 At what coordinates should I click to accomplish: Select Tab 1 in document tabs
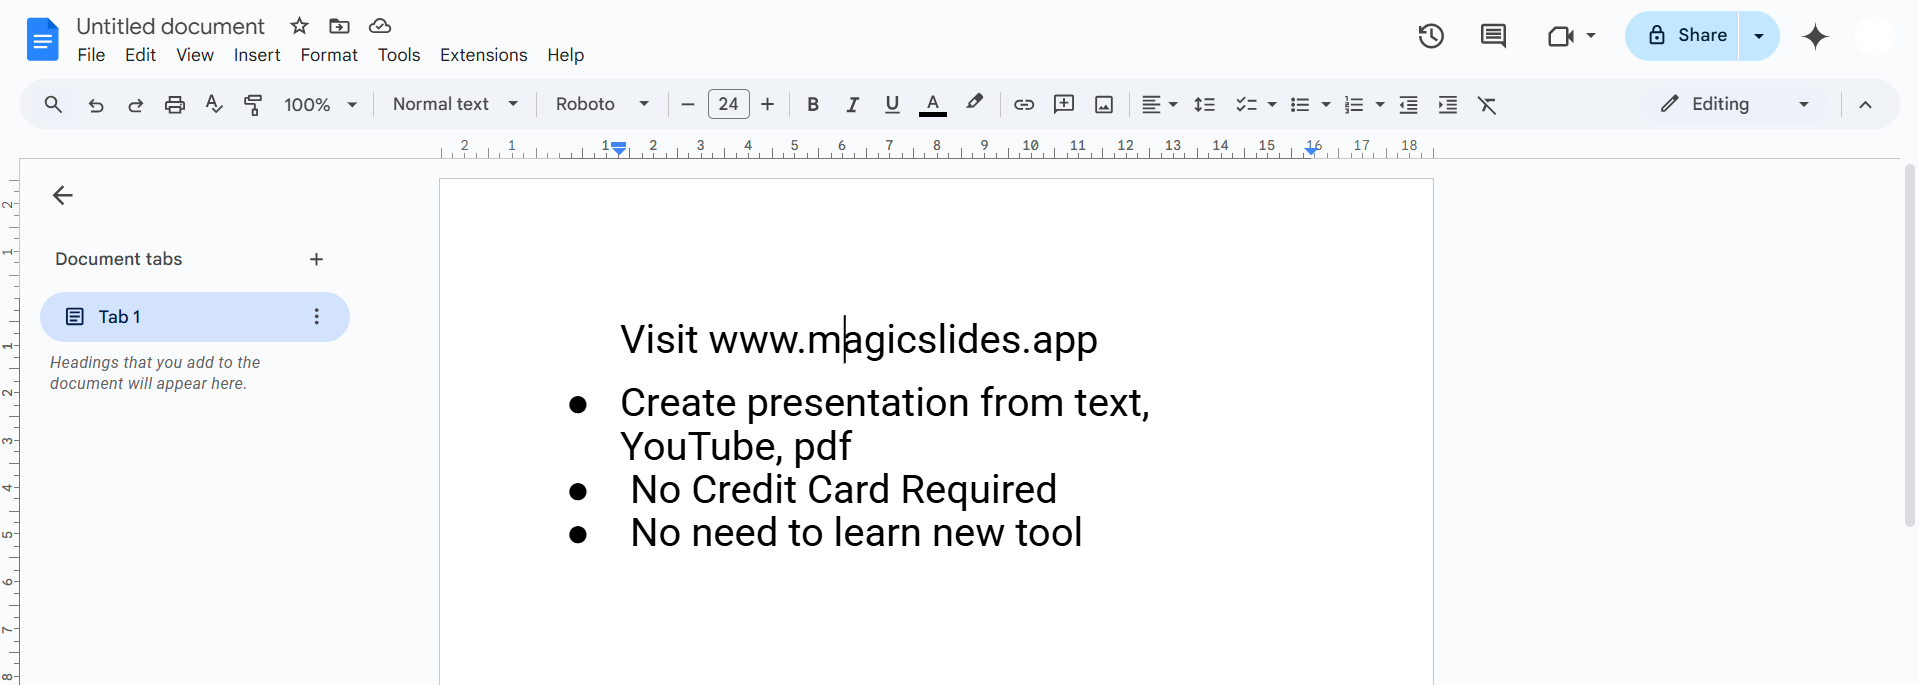[195, 316]
